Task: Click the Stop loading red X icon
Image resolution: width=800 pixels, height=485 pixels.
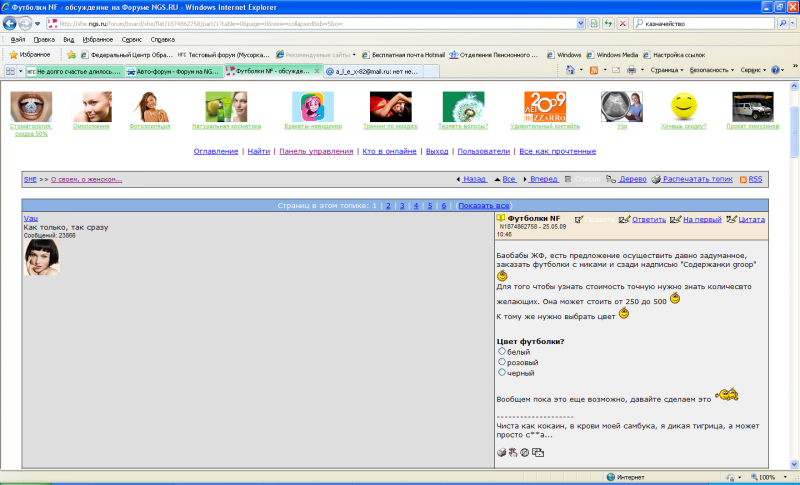Action: (x=622, y=23)
